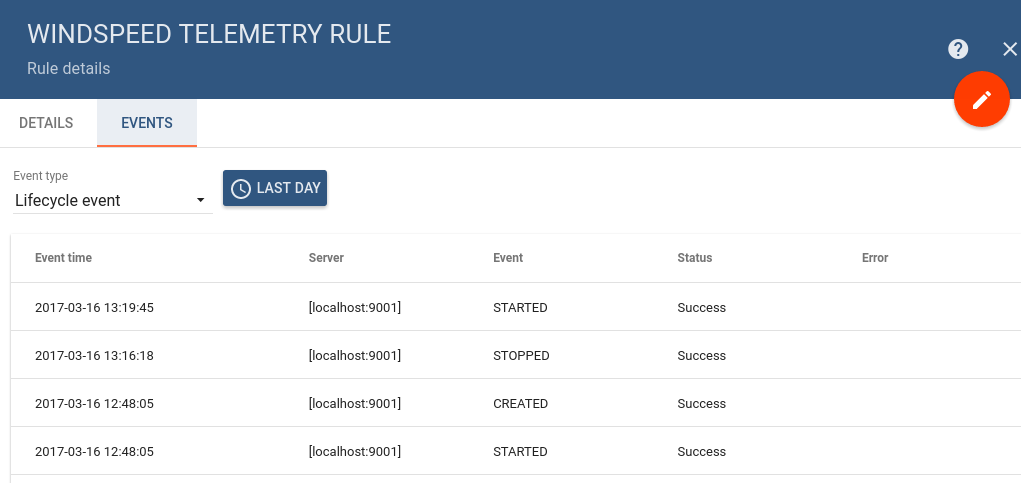The width and height of the screenshot is (1021, 483).
Task: Click the Status column header
Action: click(694, 257)
